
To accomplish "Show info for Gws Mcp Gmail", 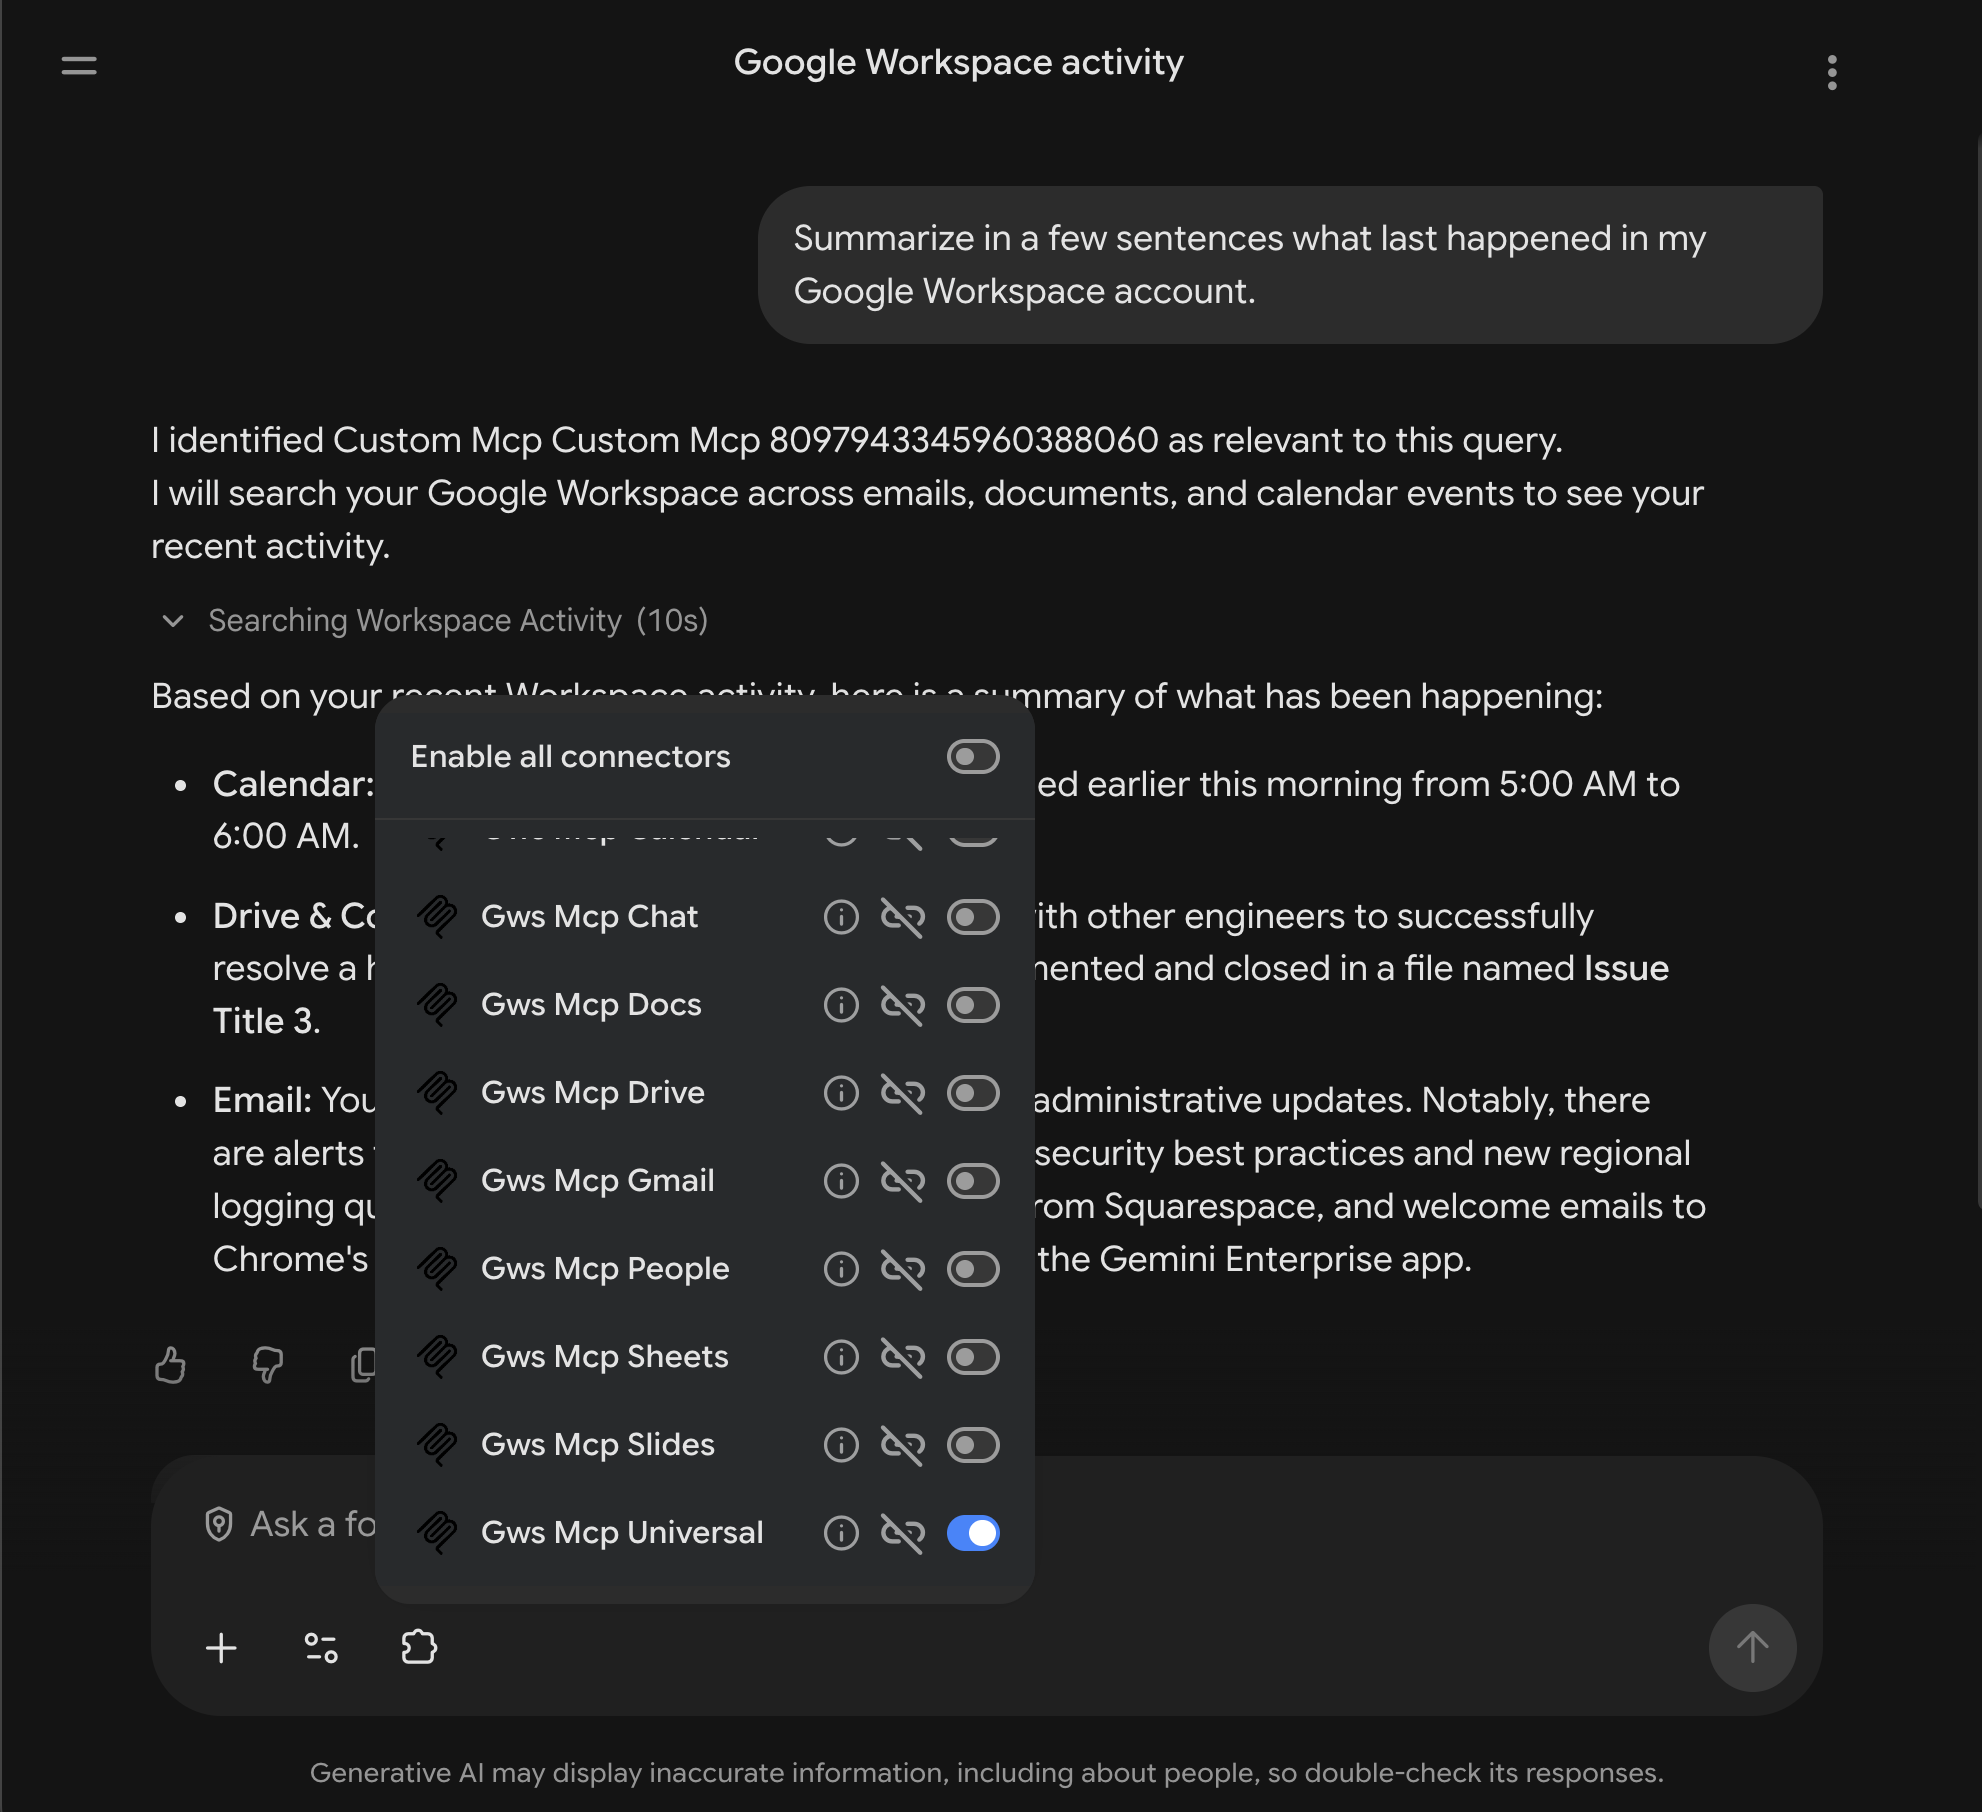I will click(x=841, y=1181).
